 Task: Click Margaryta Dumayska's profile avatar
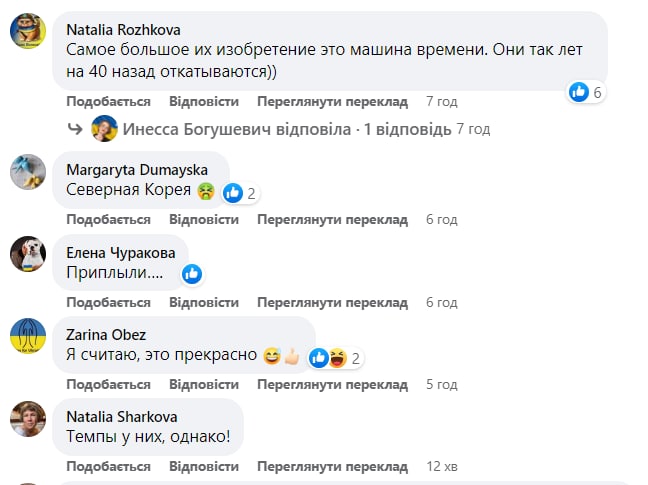pos(26,172)
